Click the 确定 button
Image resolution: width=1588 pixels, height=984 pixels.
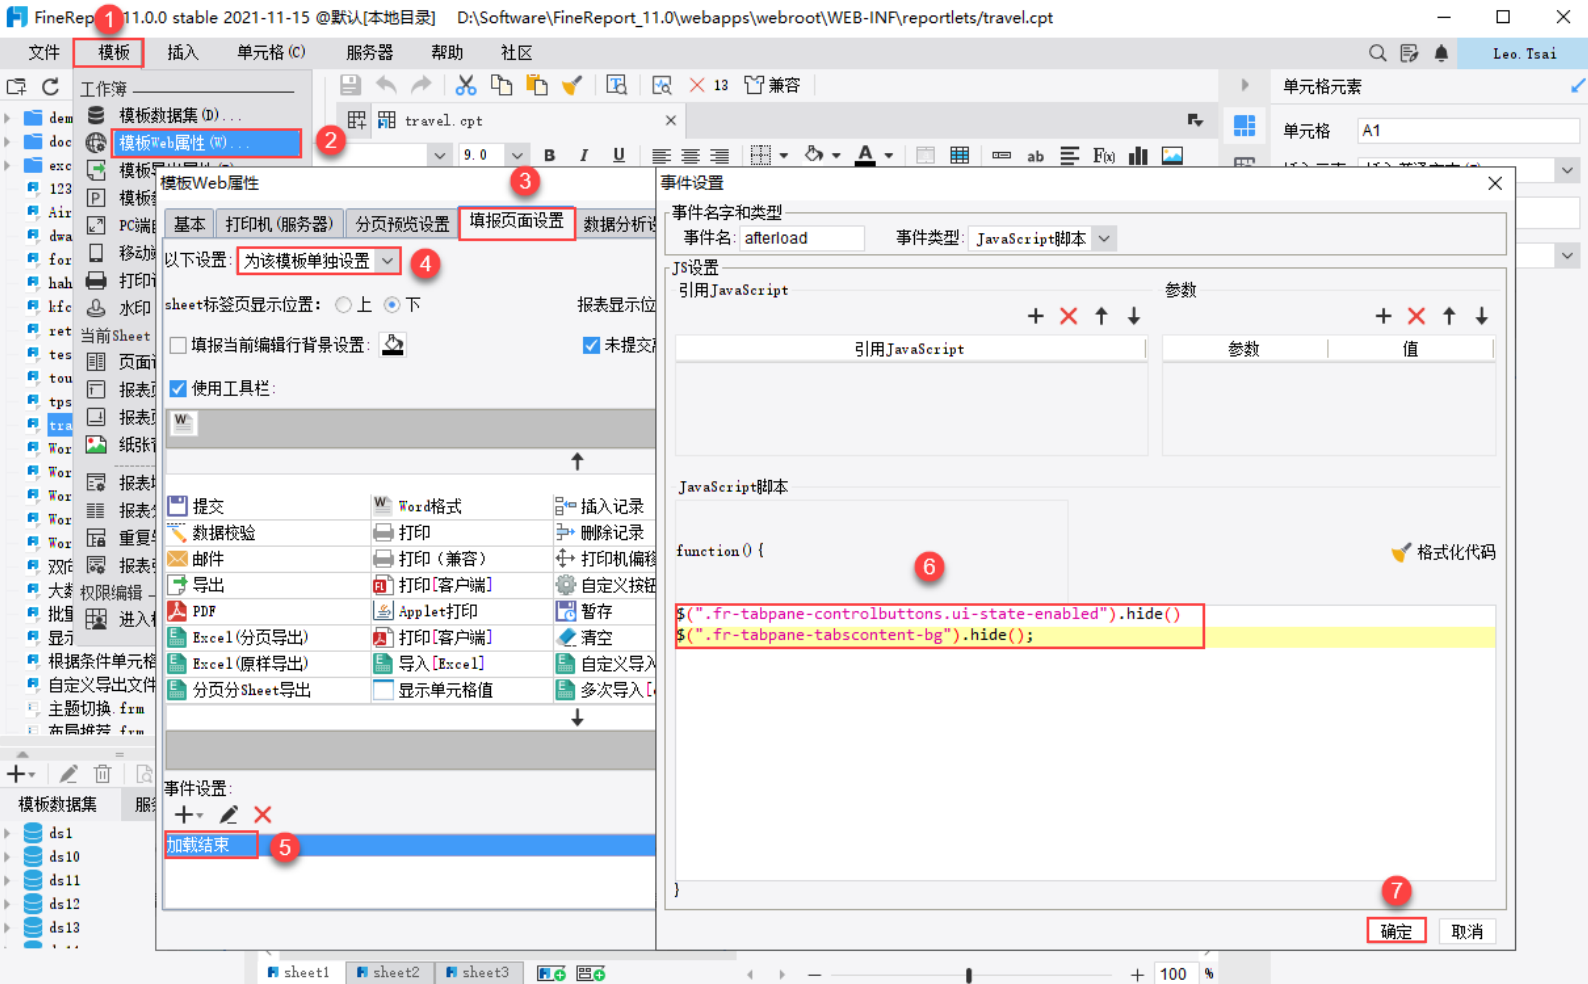[x=1396, y=931]
